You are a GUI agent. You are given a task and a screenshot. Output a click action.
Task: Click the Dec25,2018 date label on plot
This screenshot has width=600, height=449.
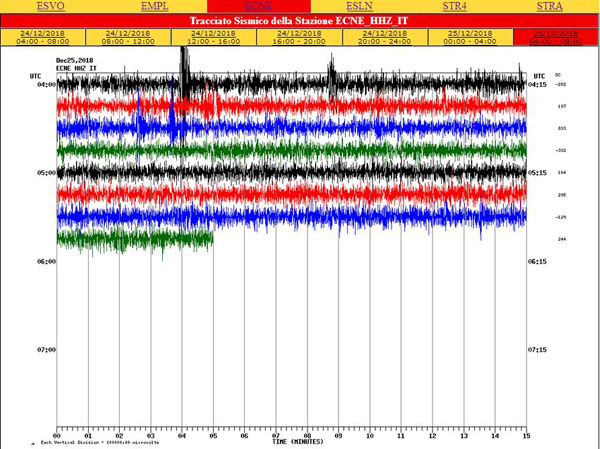click(x=78, y=60)
